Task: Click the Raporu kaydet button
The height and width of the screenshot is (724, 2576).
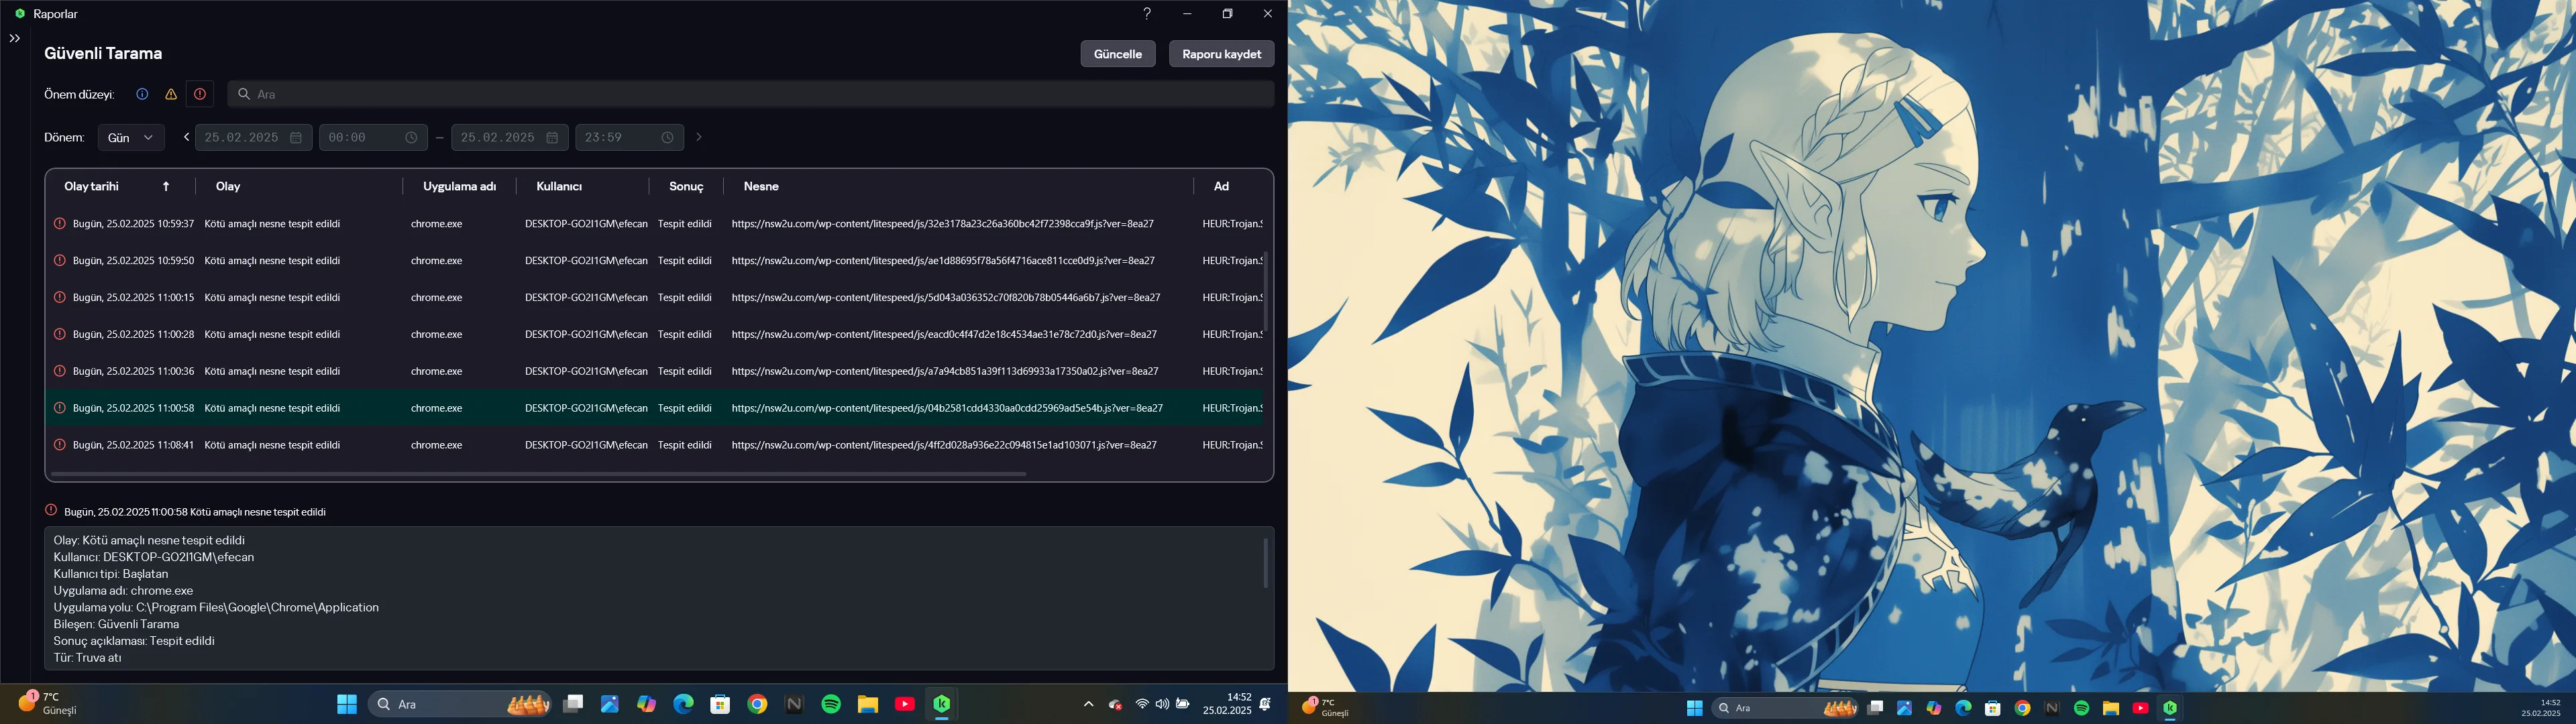Action: (1221, 54)
